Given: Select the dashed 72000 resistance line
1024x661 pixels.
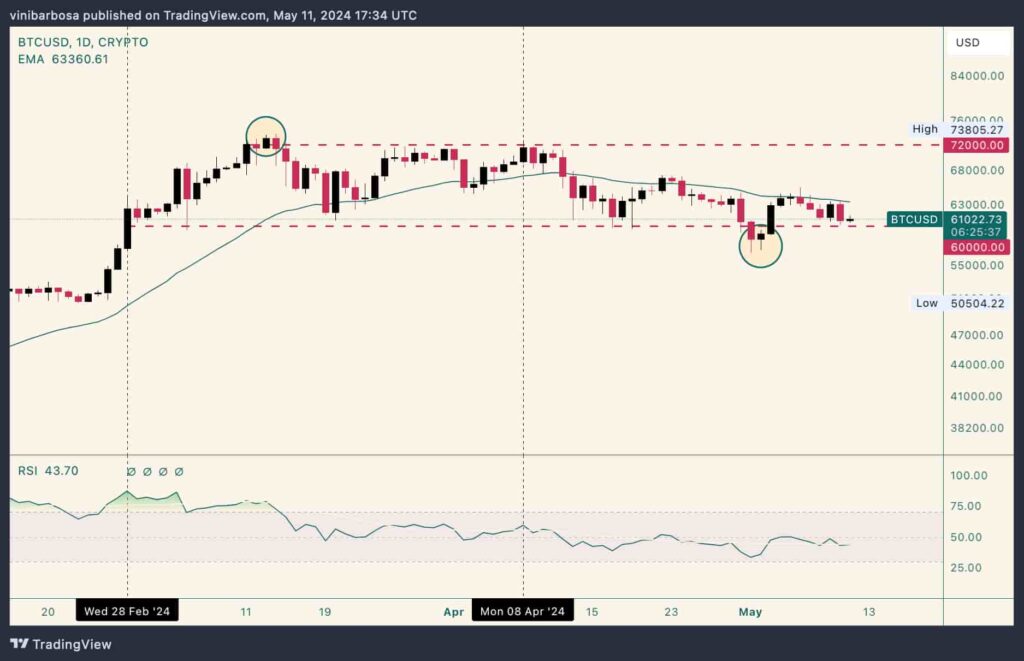Looking at the screenshot, I should click(x=600, y=145).
